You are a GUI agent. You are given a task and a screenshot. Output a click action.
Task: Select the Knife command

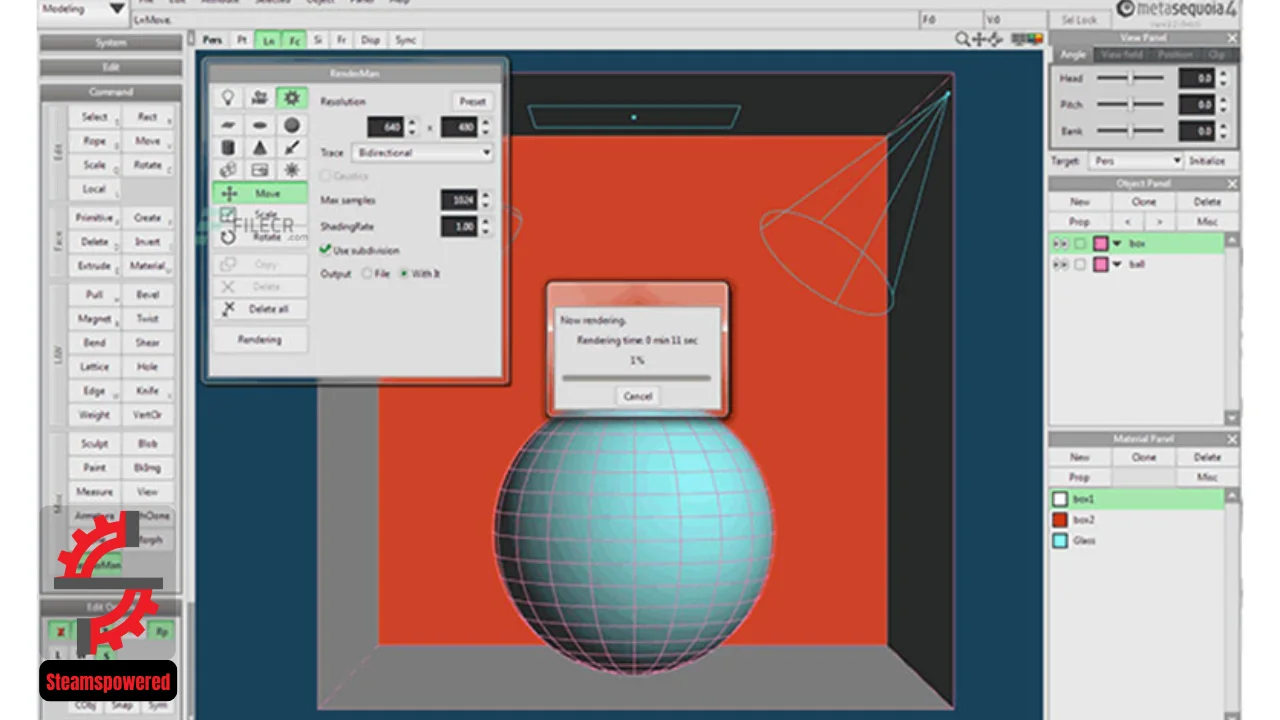coord(147,391)
